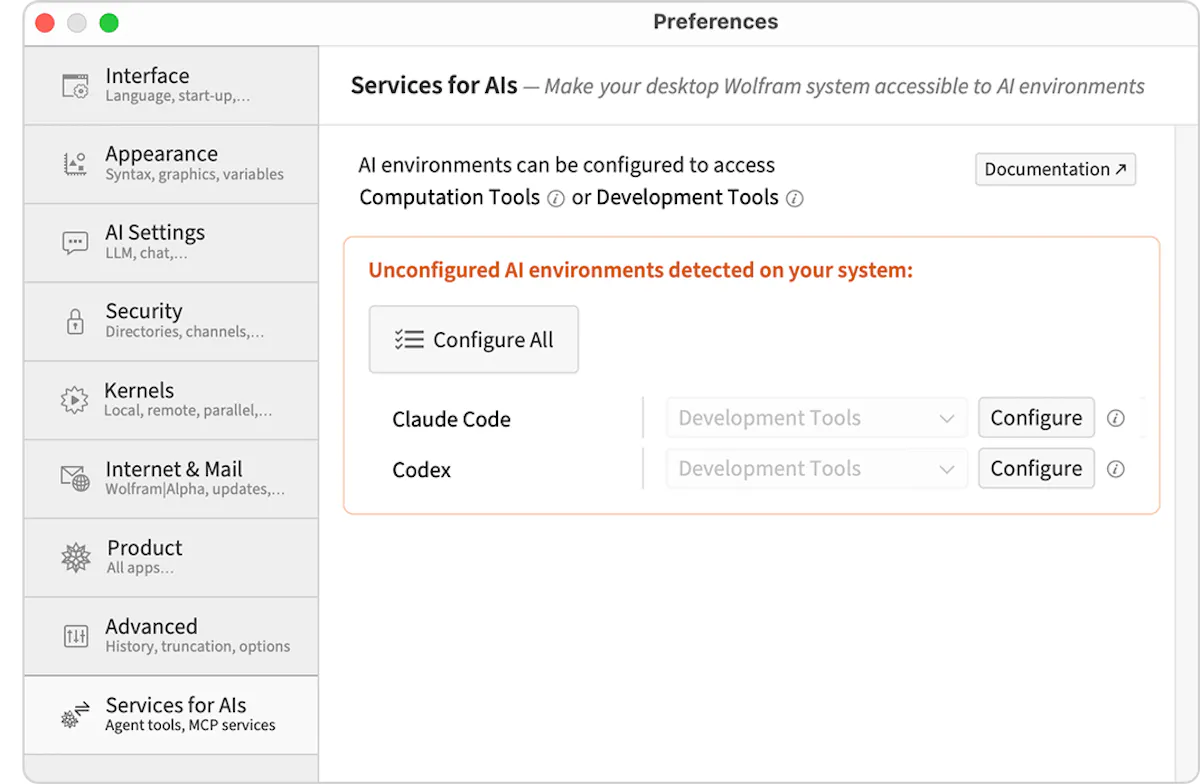Select the Kernels tab
The image size is (1200, 784).
pyautogui.click(x=171, y=400)
